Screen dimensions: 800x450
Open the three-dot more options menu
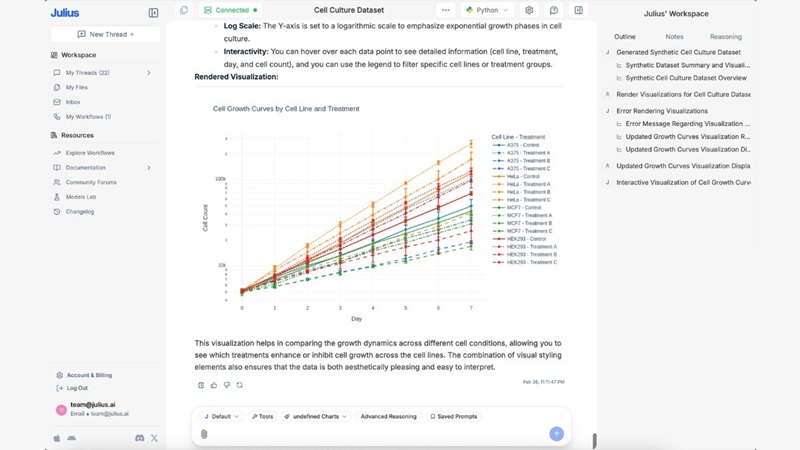click(x=446, y=10)
